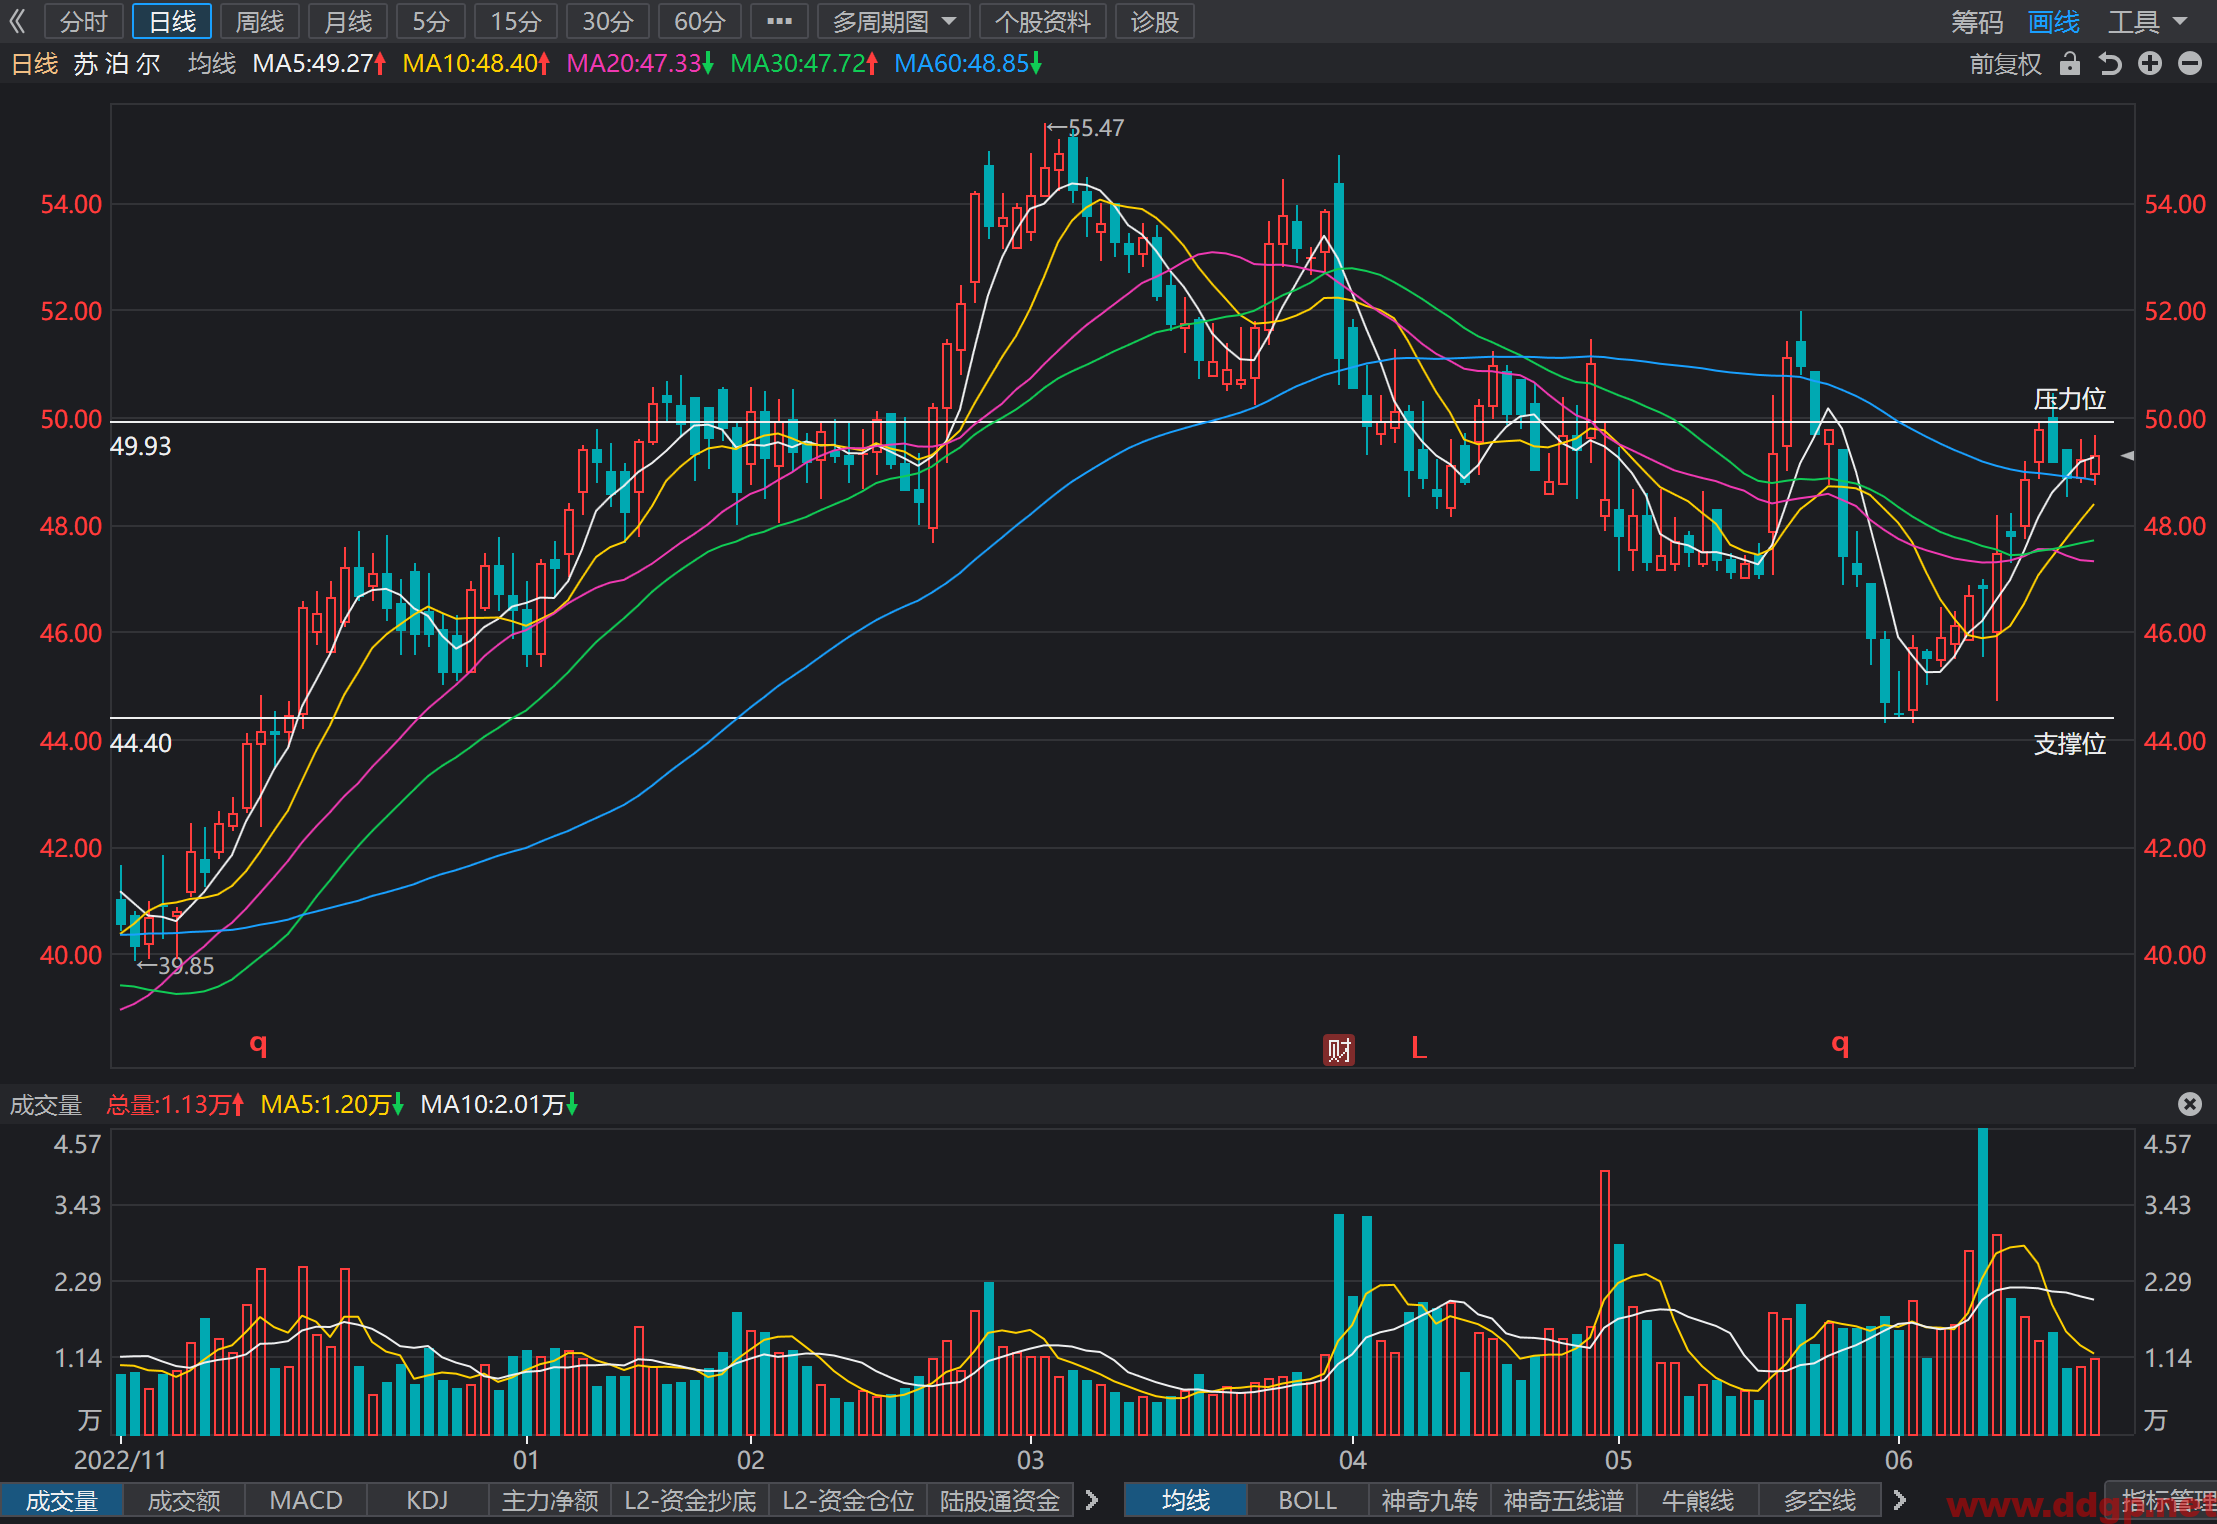
Task: Open the 多周期图 dropdown
Action: [x=894, y=21]
